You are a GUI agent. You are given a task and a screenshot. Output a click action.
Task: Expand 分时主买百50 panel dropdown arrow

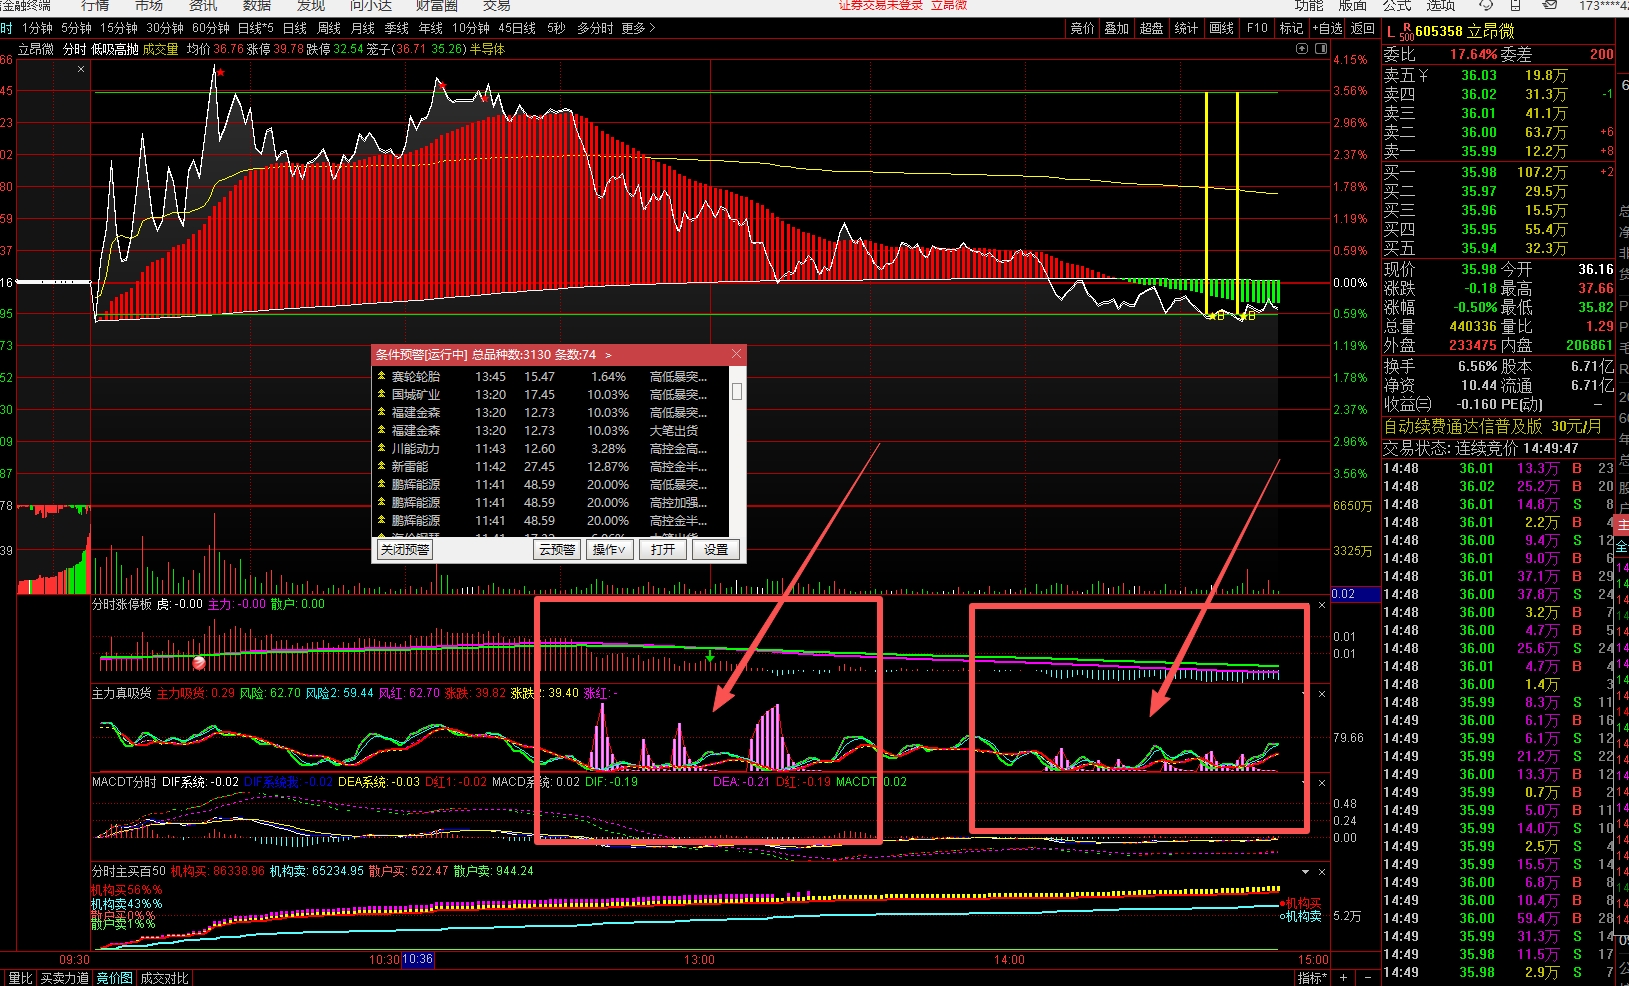point(1305,872)
